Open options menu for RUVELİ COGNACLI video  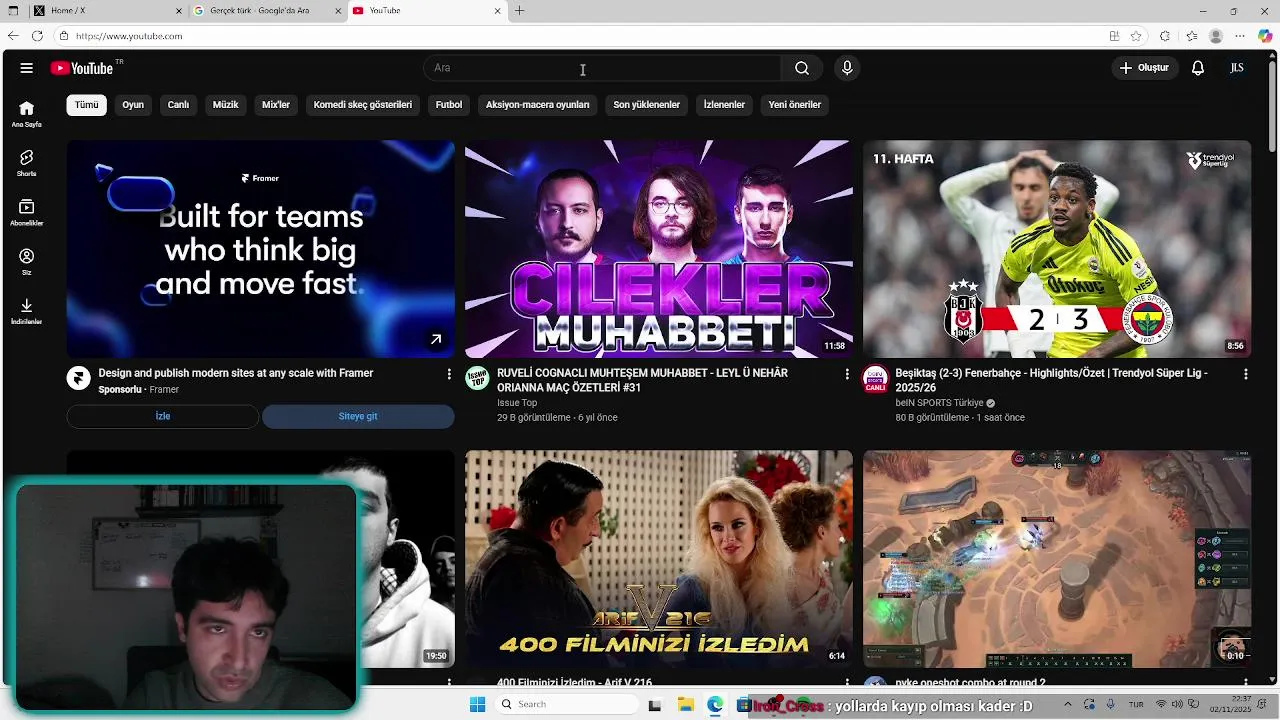(x=847, y=373)
